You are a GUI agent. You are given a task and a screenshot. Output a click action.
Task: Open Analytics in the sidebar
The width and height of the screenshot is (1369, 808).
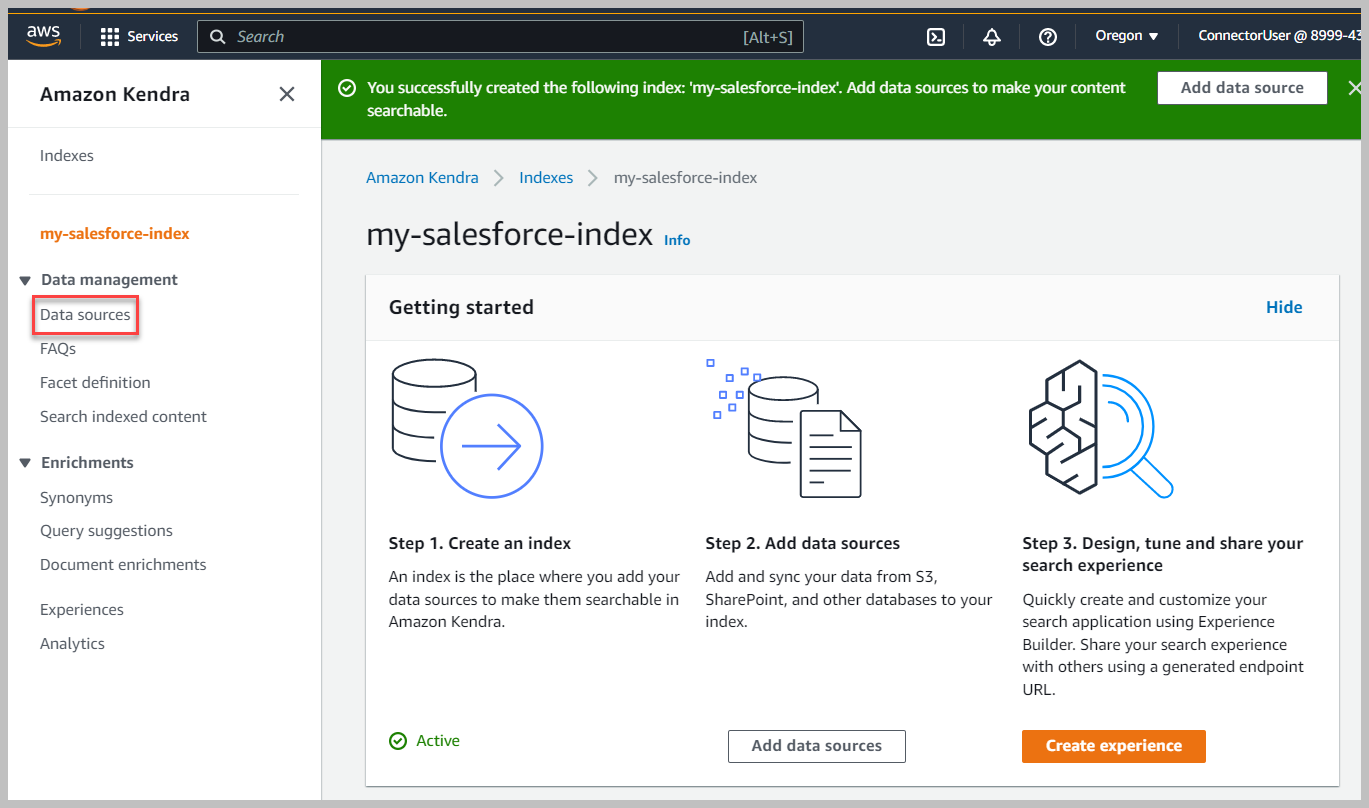tap(72, 644)
